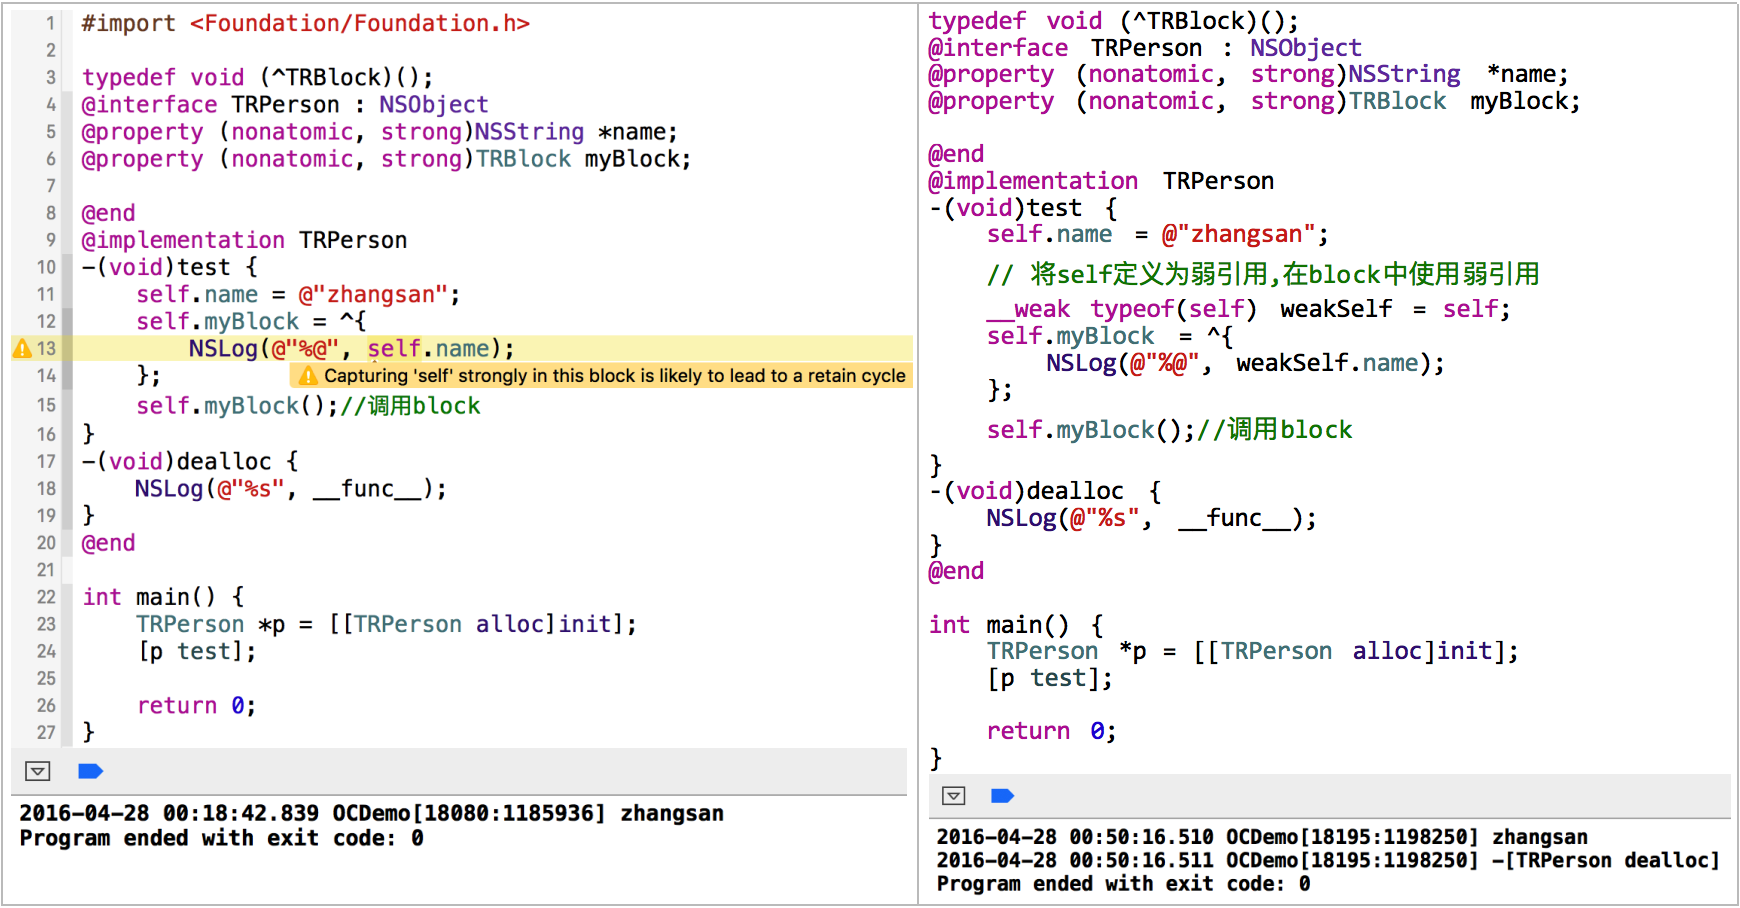Click the '__weak typeof(self) weakSelf = self;' line
Viewport: 1740px width, 908px height.
1248,309
